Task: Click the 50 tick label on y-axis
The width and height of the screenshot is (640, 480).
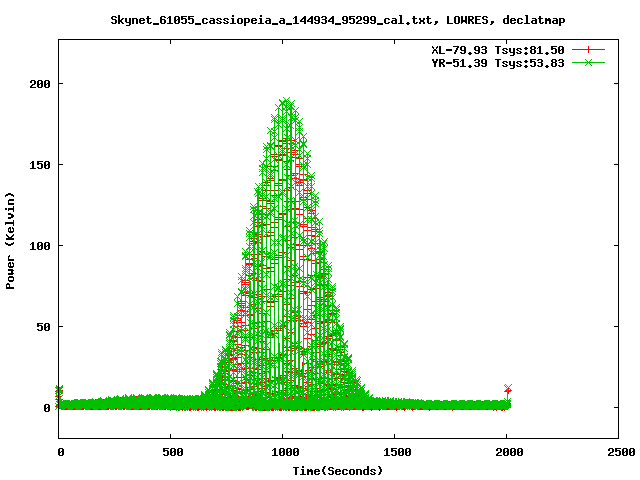Action: (43, 327)
